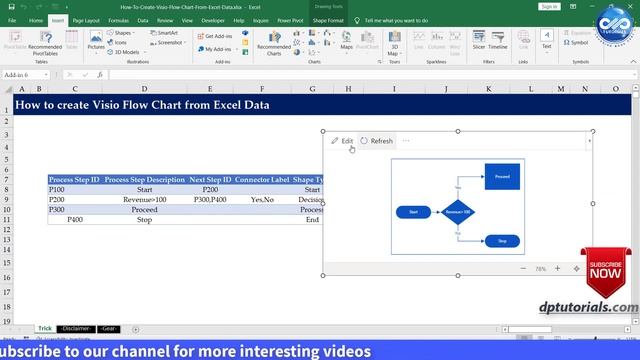Select the Trick sheet tab
The width and height of the screenshot is (640, 360).
coord(45,329)
